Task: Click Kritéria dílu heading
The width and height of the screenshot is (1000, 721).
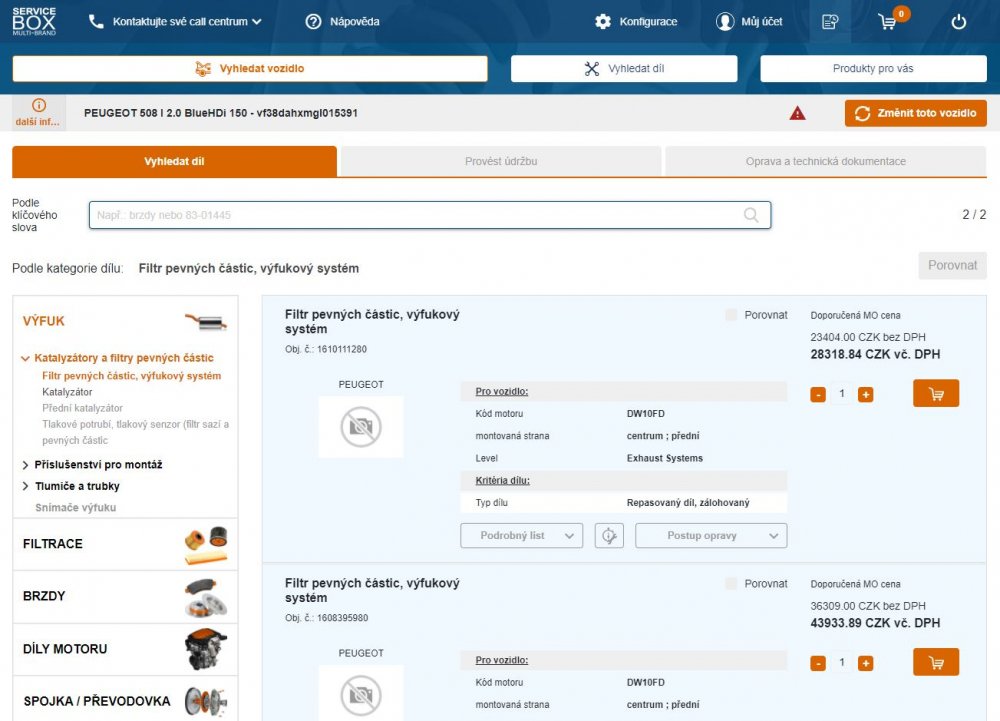Action: point(503,481)
